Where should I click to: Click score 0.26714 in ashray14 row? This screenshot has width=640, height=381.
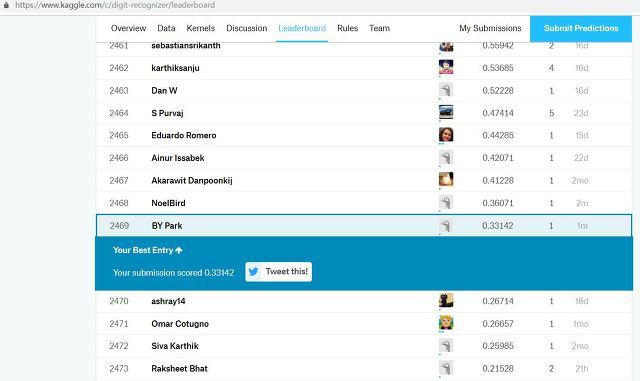[x=498, y=301]
